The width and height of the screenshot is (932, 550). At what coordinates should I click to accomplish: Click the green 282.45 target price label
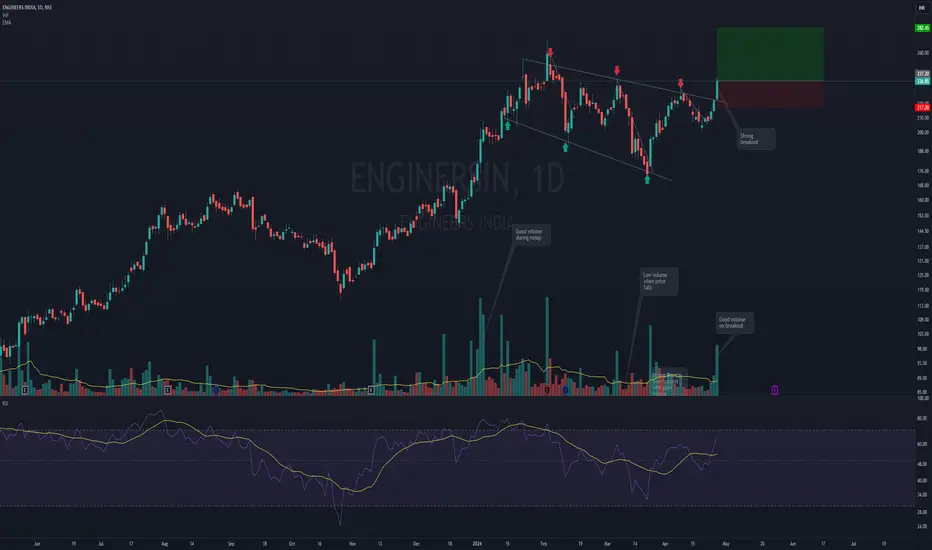pyautogui.click(x=922, y=28)
